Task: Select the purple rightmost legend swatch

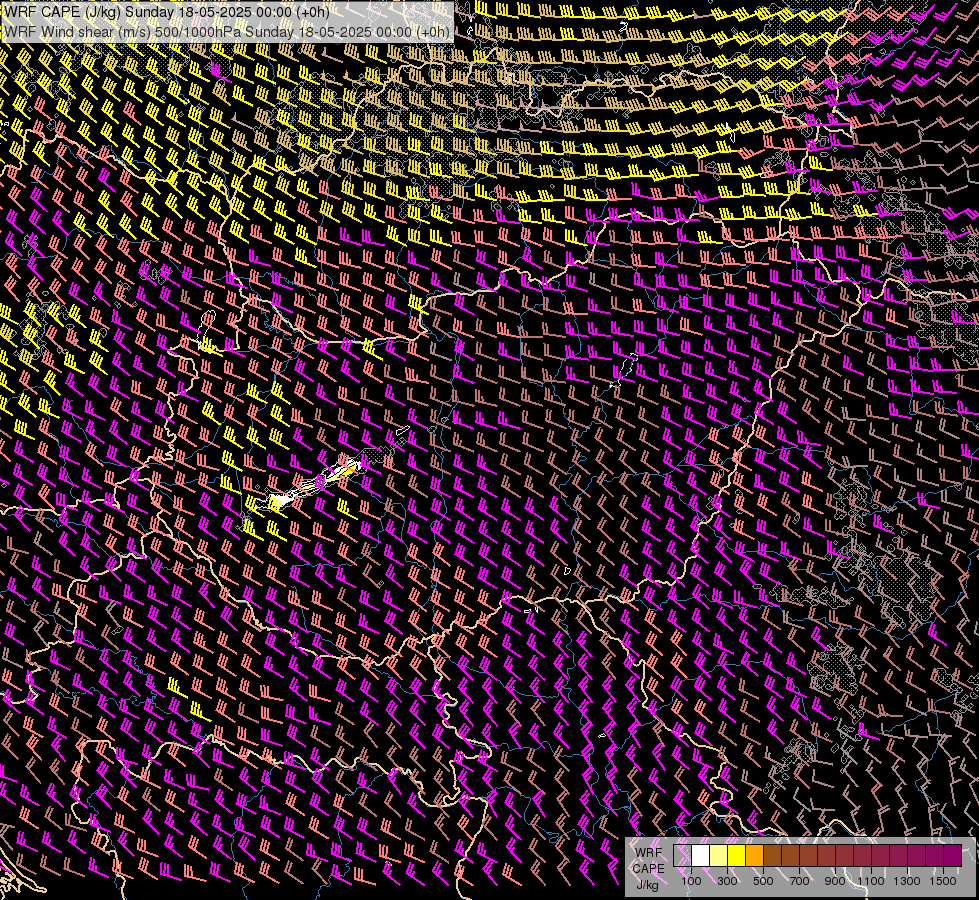Action: (x=953, y=856)
